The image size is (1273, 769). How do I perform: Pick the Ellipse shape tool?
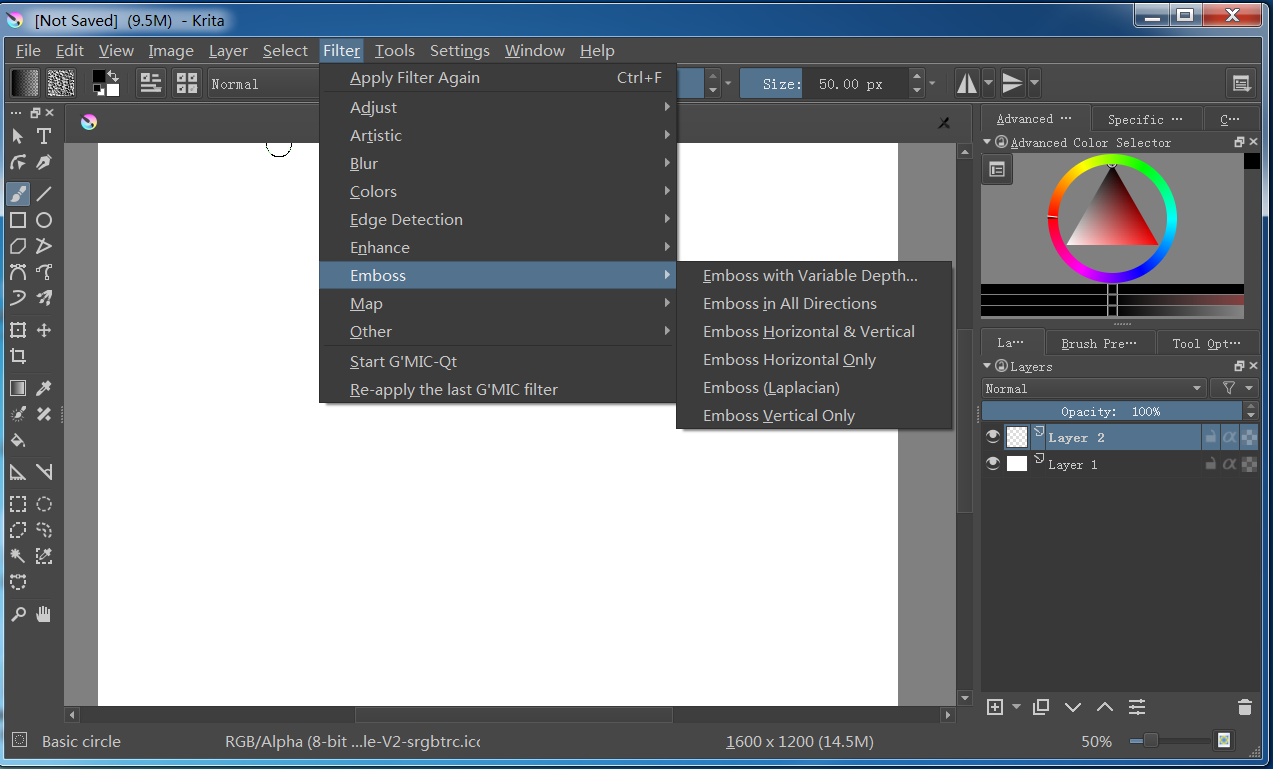point(44,220)
